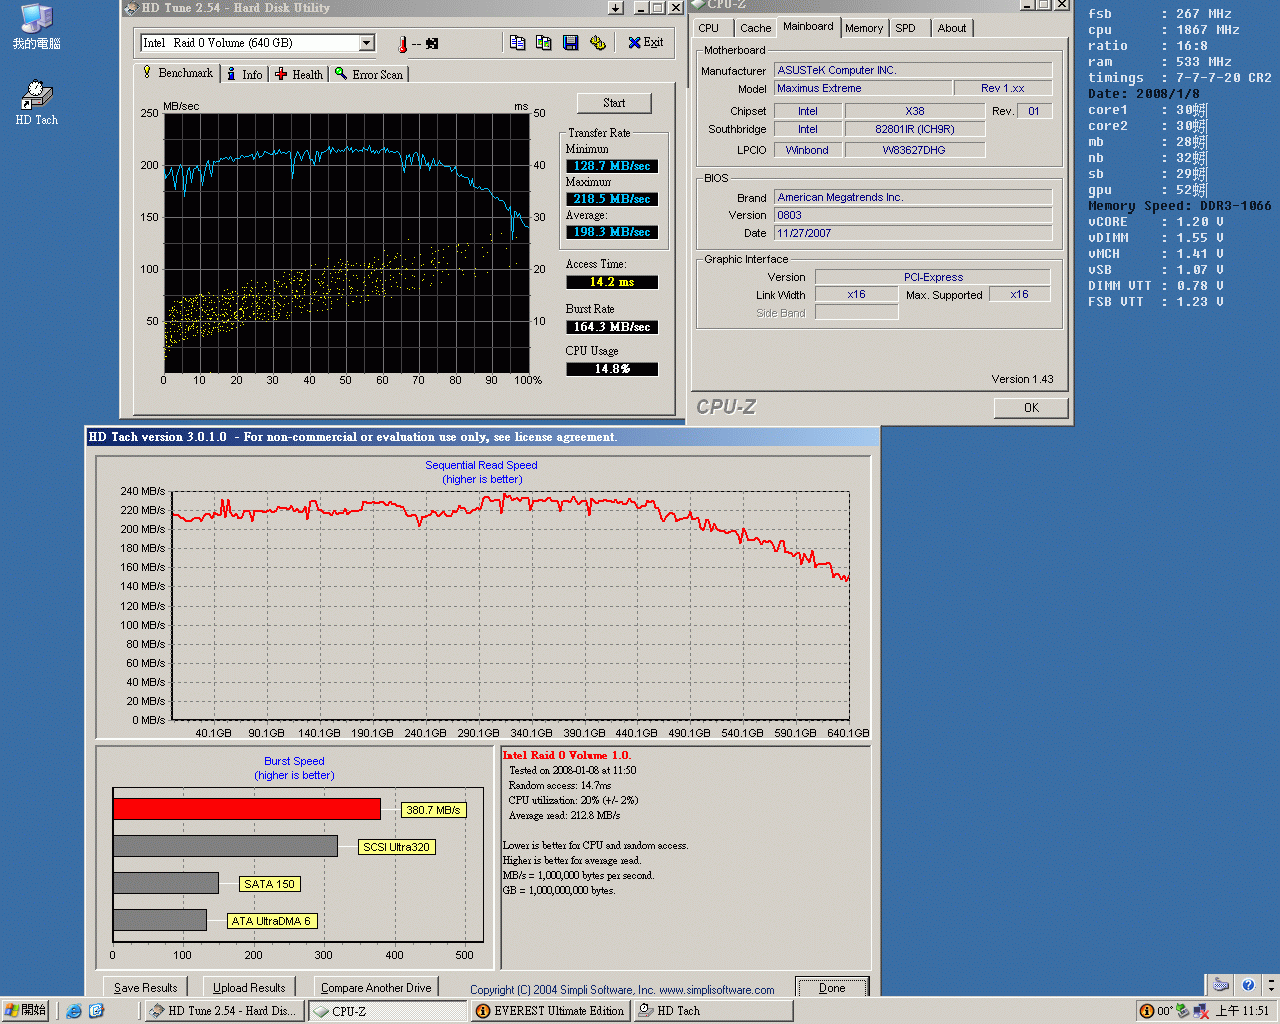
Task: Click the temperature thermometer icon in HD Tune
Action: coord(402,44)
